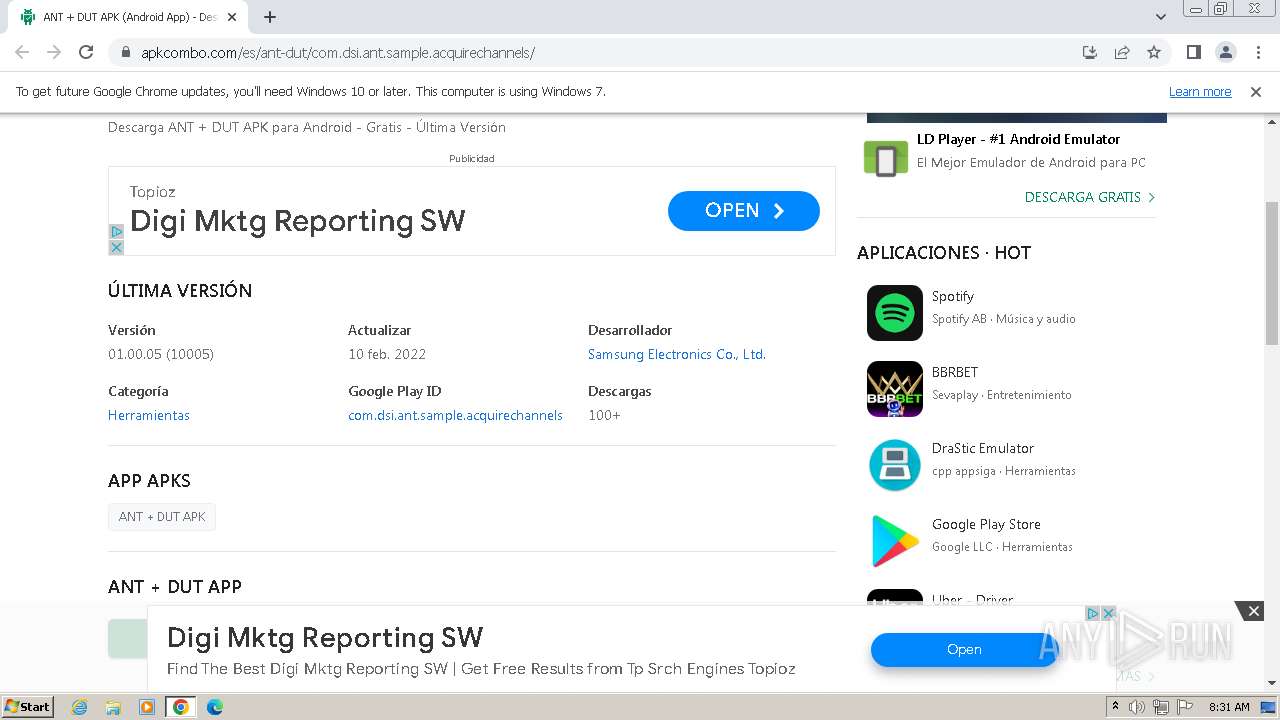Click the bottom banner AdChoices icon
Viewport: 1280px width, 720px height.
pyautogui.click(x=1093, y=613)
